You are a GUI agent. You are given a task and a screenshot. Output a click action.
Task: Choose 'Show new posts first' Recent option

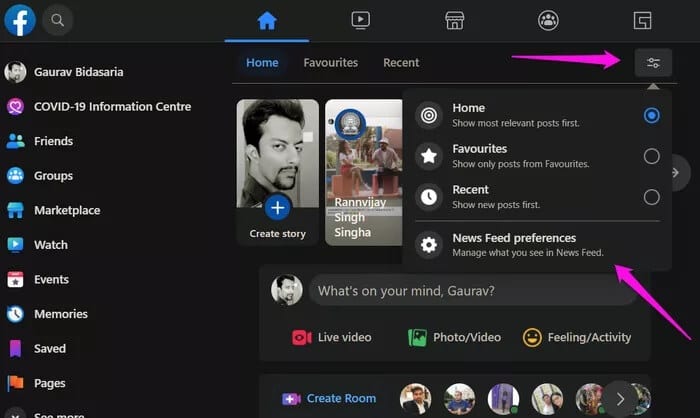coord(537,197)
